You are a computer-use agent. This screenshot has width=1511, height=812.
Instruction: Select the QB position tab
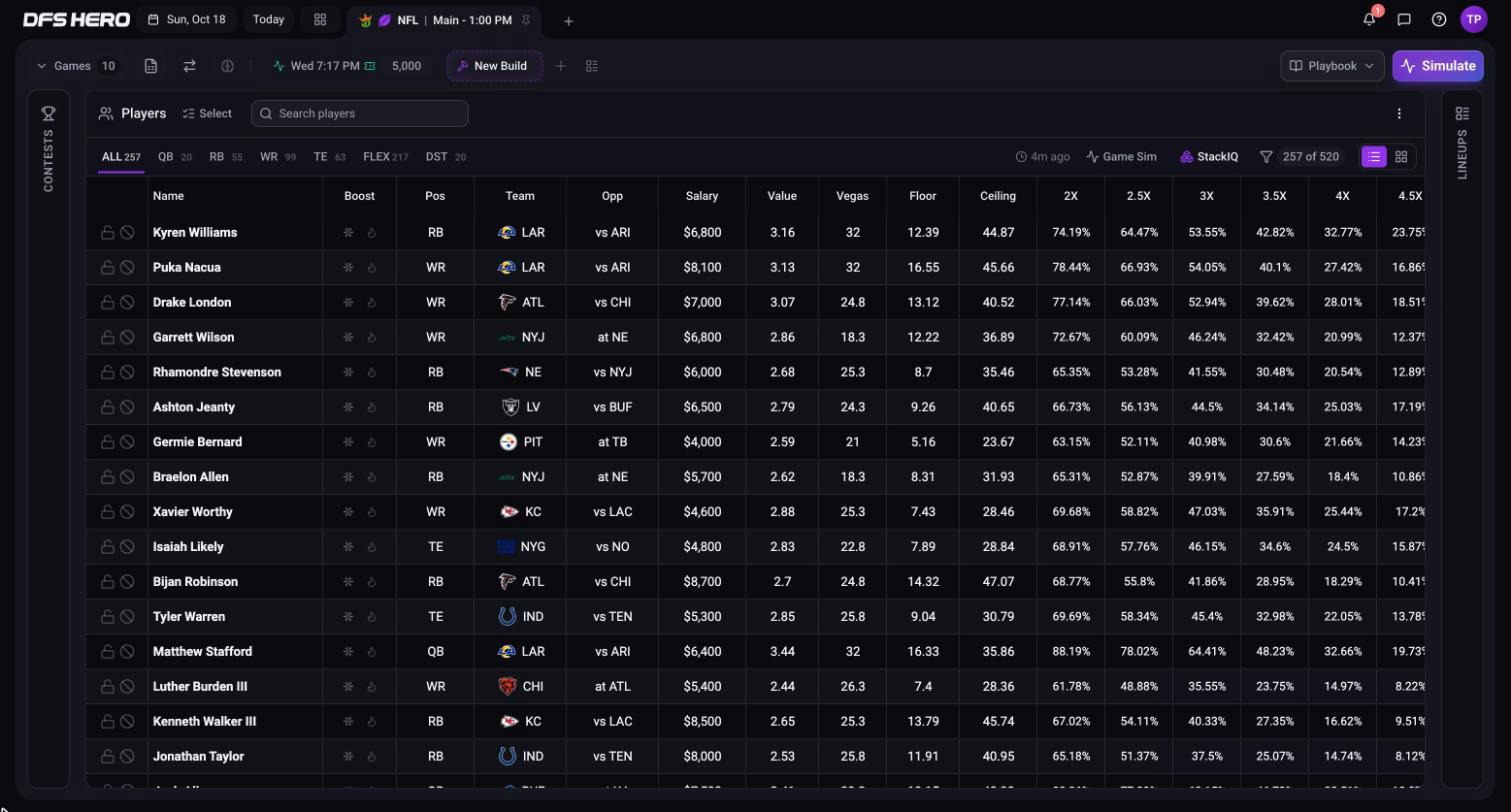[175, 157]
